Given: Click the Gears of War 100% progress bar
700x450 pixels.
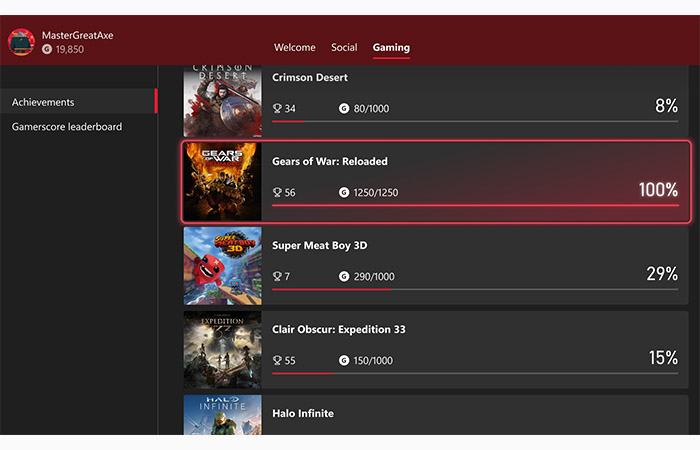Looking at the screenshot, I should tap(475, 205).
